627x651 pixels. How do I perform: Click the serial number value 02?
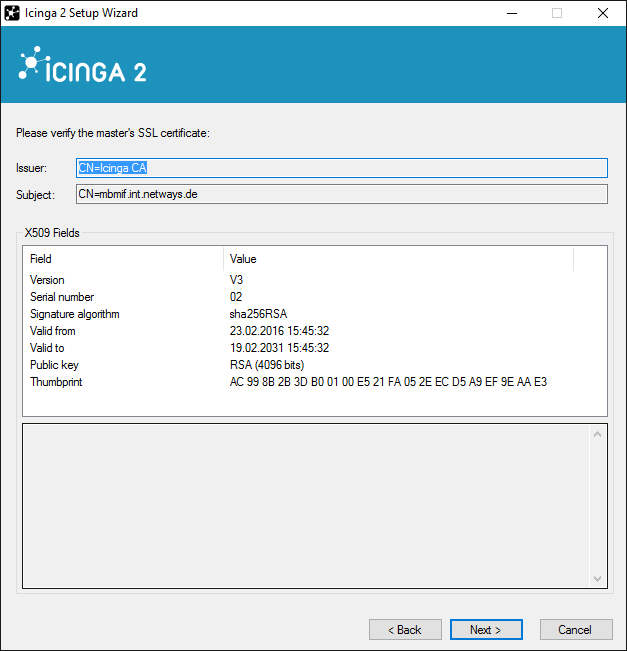[236, 297]
